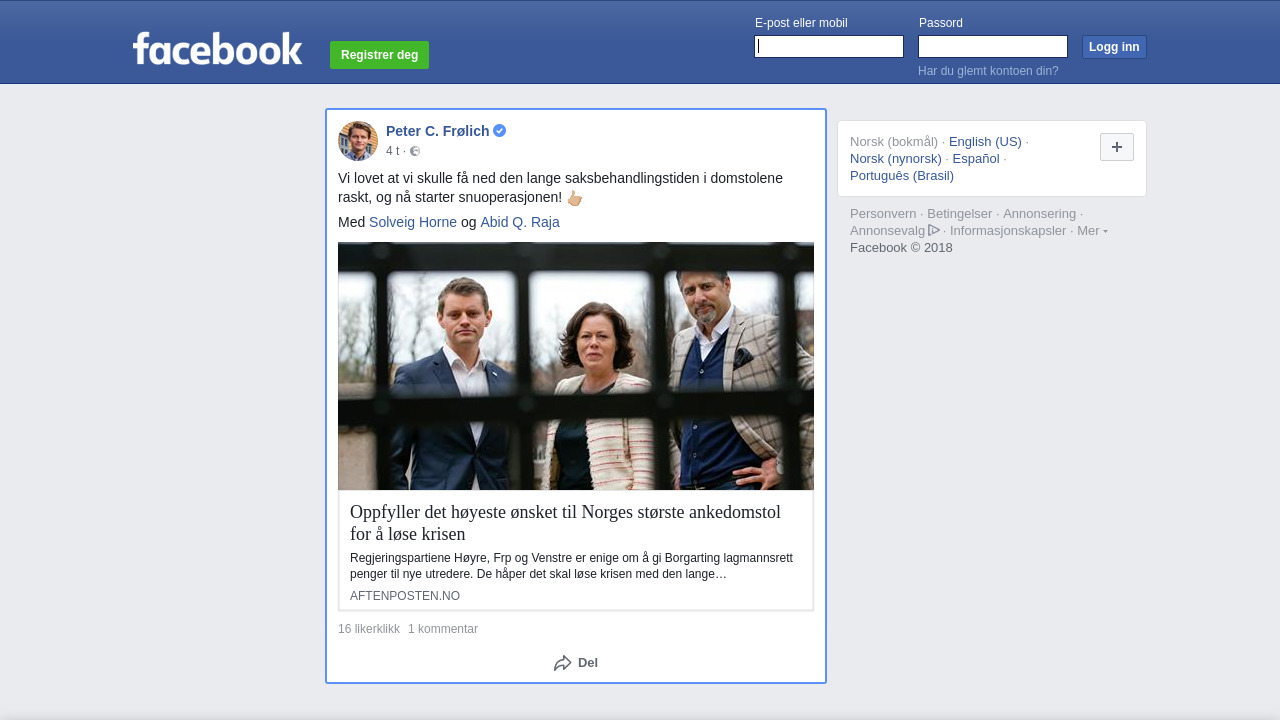Click the AdChoices triangle icon
Image resolution: width=1280 pixels, height=720 pixels.
coord(934,230)
